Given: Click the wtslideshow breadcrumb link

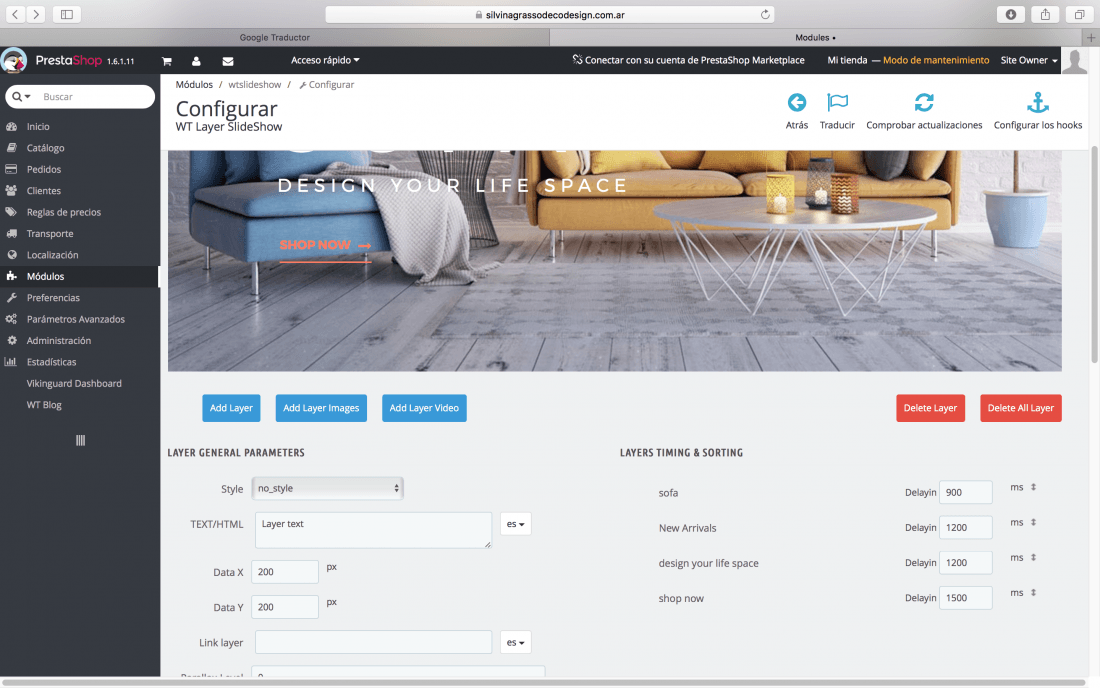Looking at the screenshot, I should click(255, 84).
